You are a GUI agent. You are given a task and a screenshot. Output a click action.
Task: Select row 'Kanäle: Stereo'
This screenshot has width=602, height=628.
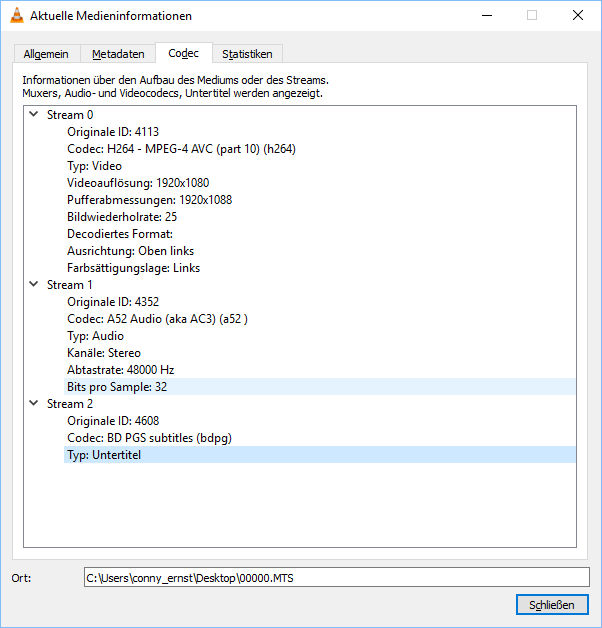[x=320, y=353]
